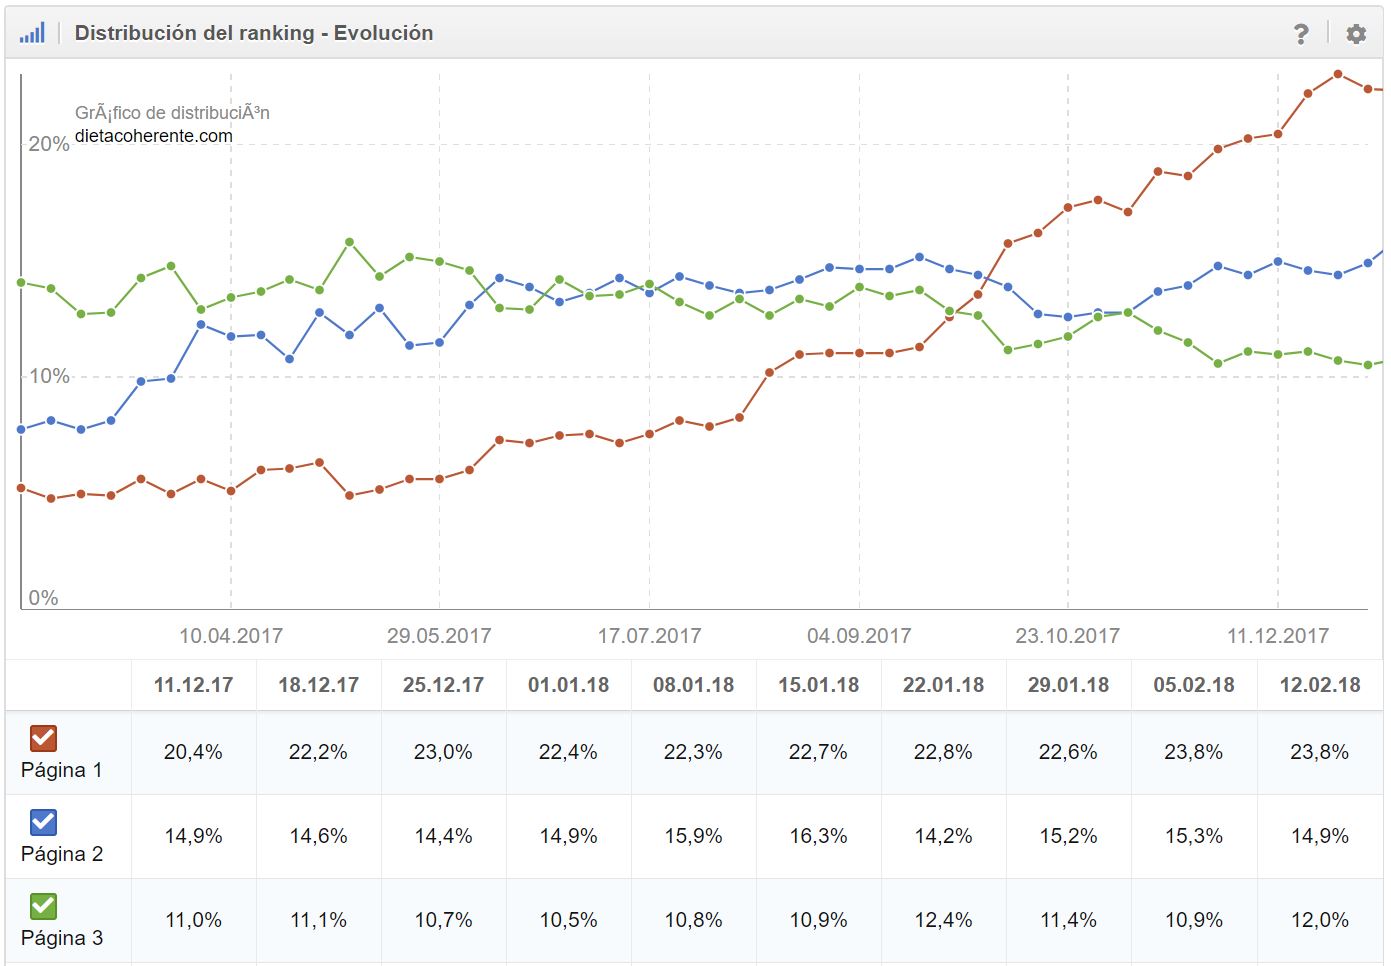Uncheck the Página 2 blue checkbox
Image resolution: width=1391 pixels, height=966 pixels.
point(44,822)
